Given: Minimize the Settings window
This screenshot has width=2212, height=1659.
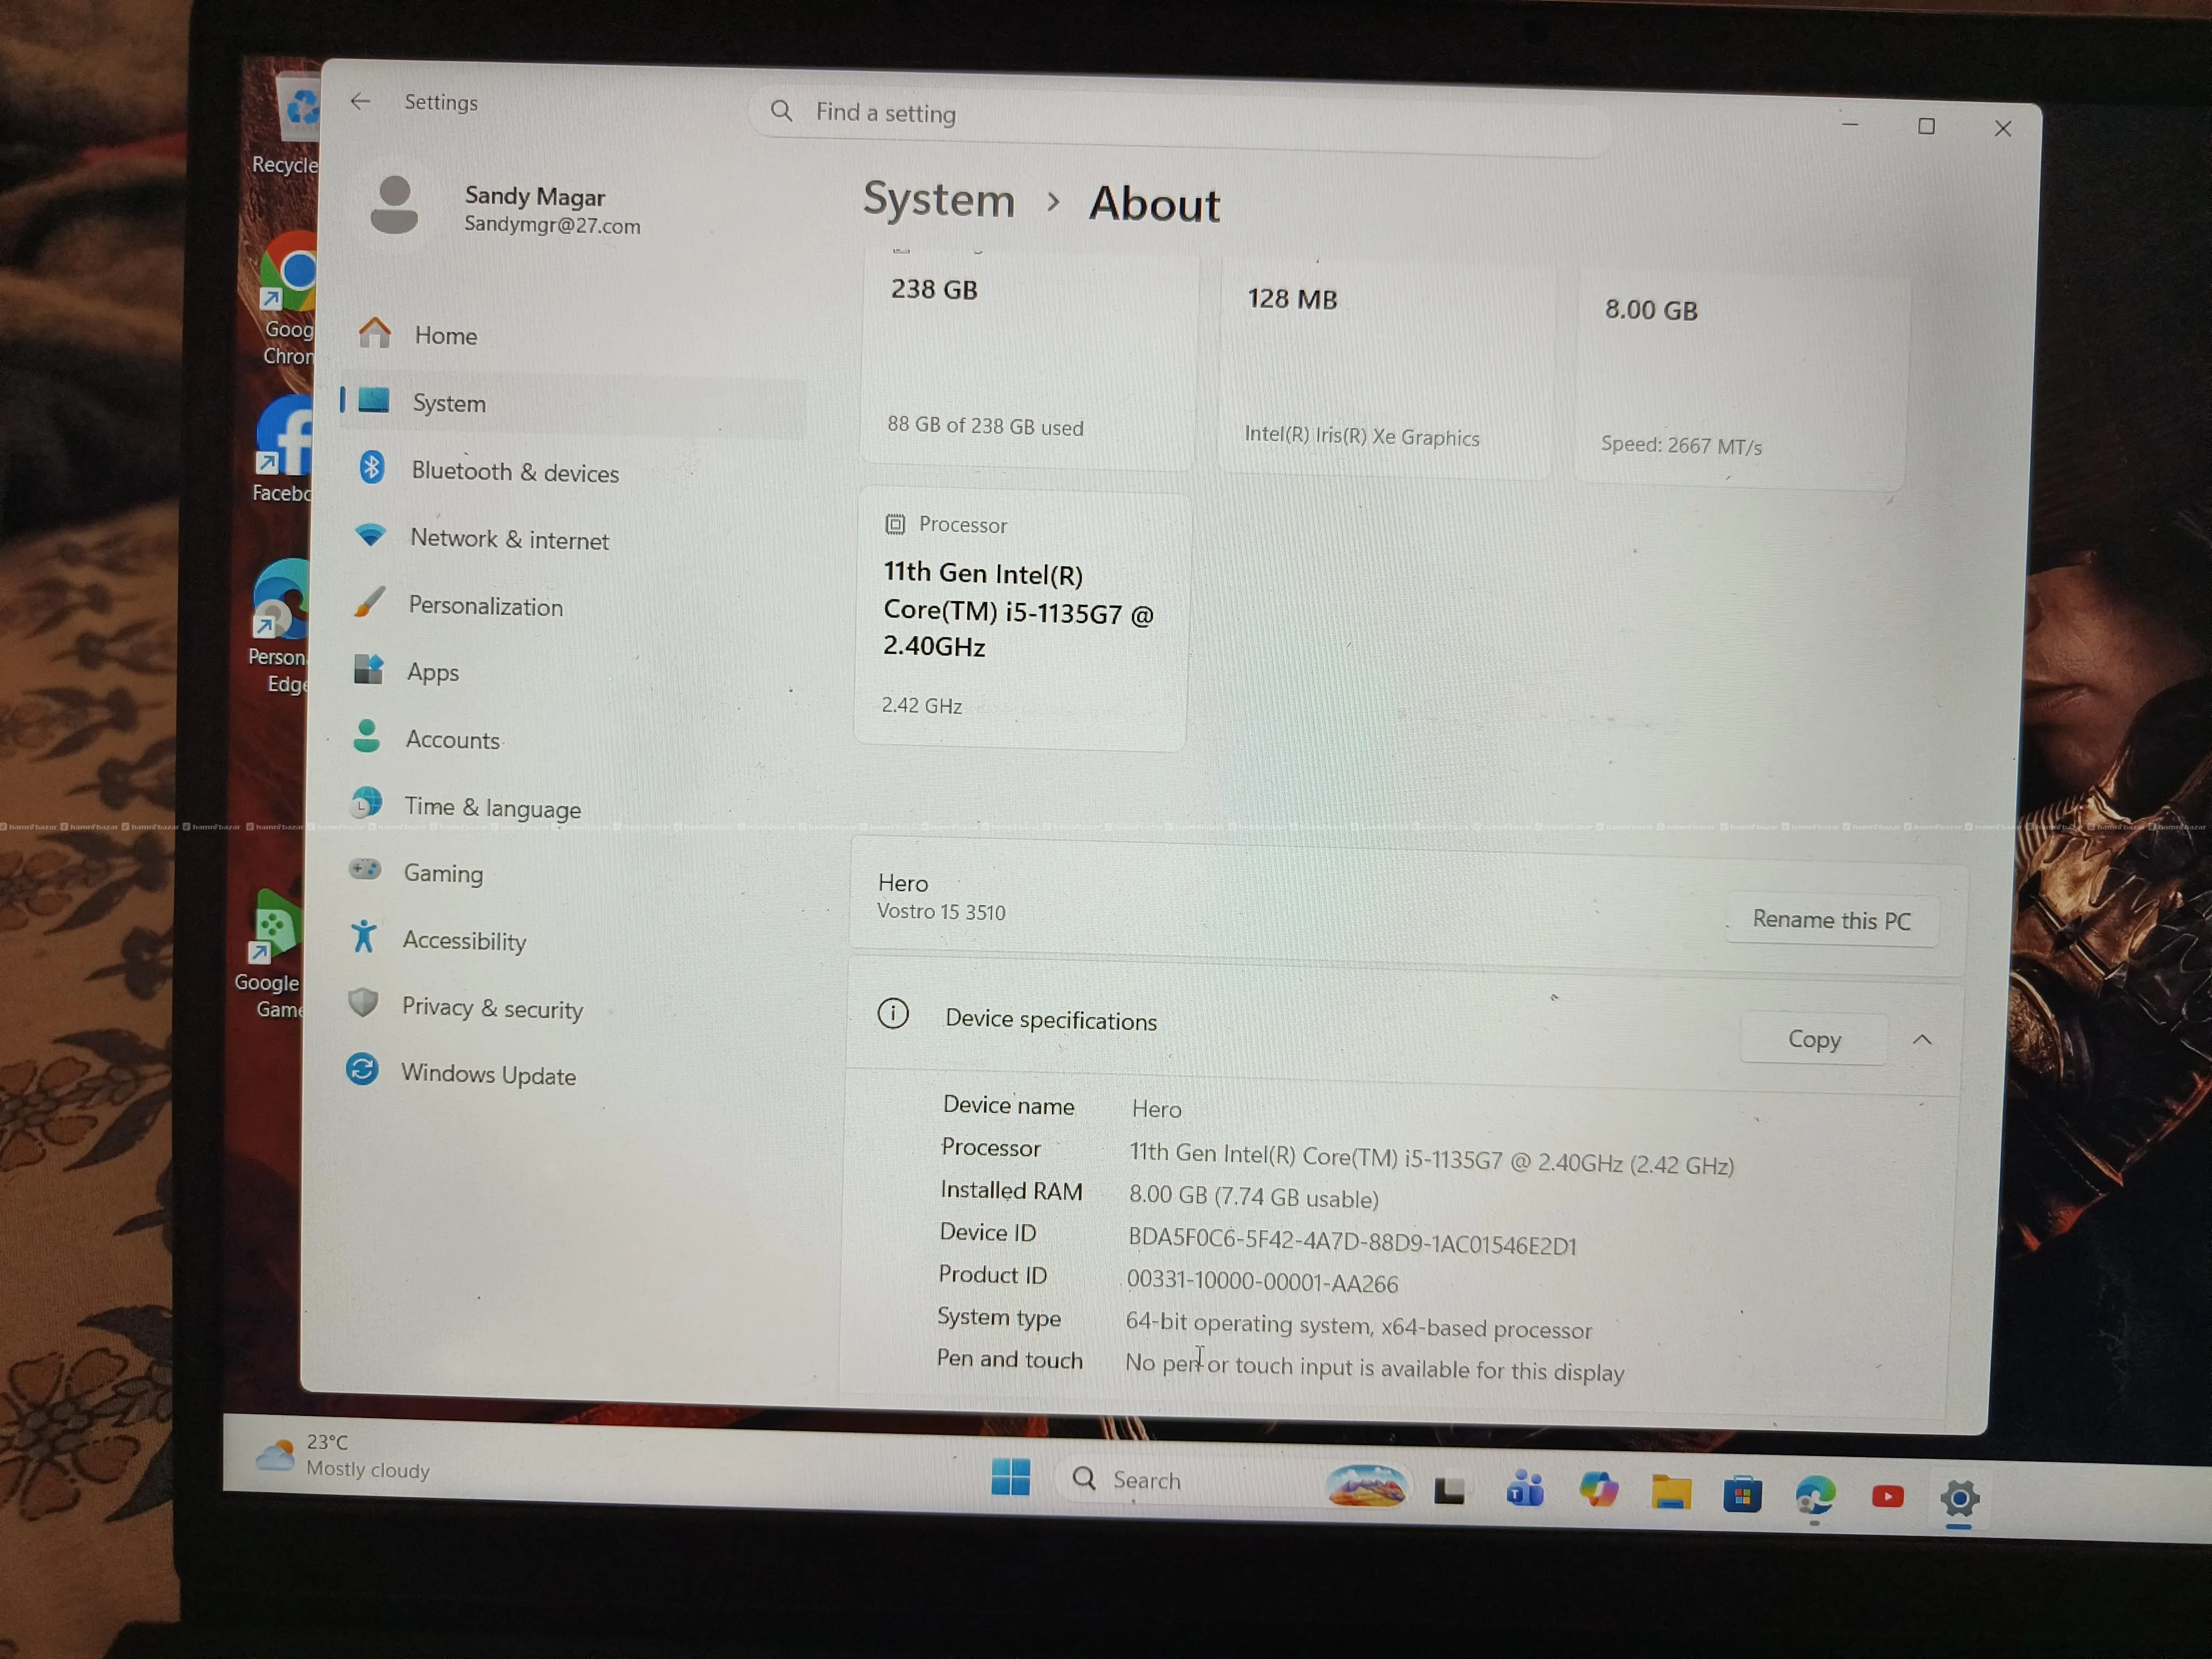Looking at the screenshot, I should (1850, 124).
